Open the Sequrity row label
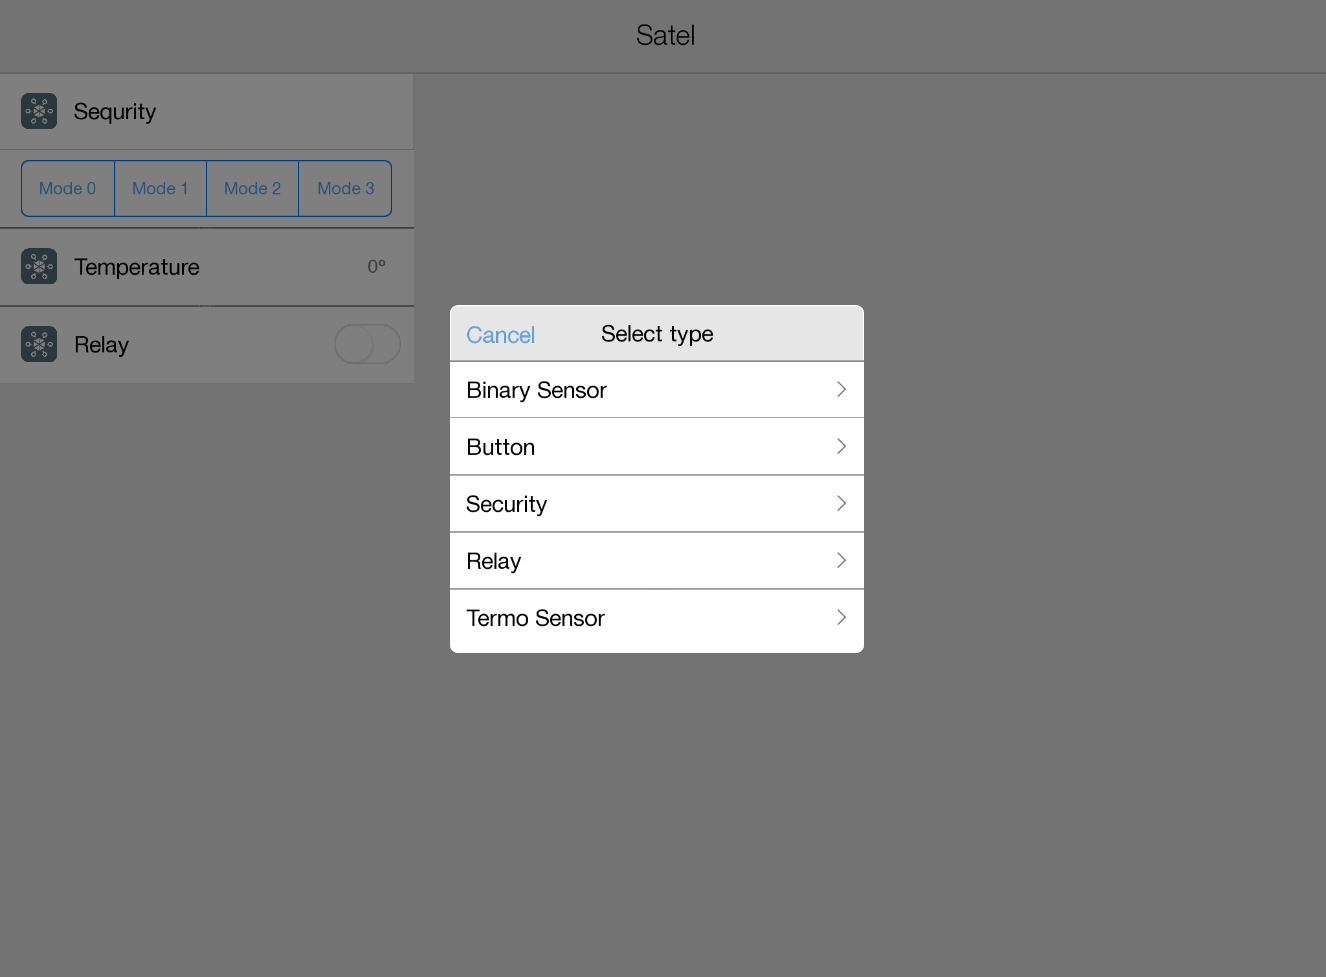The width and height of the screenshot is (1326, 977). click(115, 112)
